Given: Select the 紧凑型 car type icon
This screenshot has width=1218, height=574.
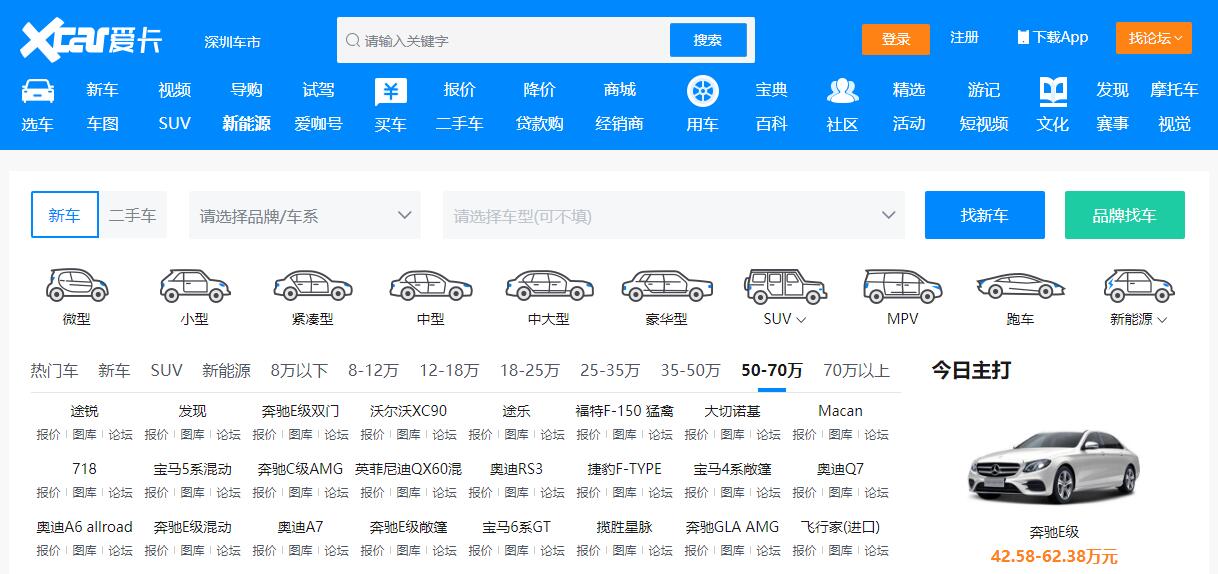Looking at the screenshot, I should point(313,286).
